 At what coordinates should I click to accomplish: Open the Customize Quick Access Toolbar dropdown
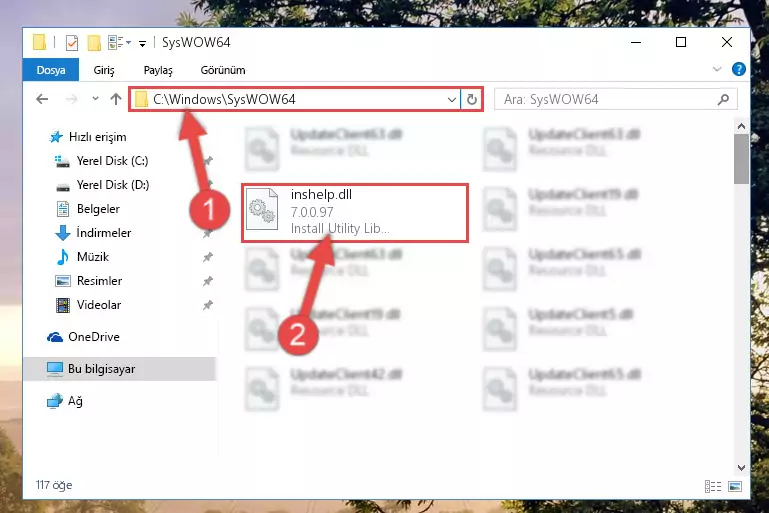142,44
